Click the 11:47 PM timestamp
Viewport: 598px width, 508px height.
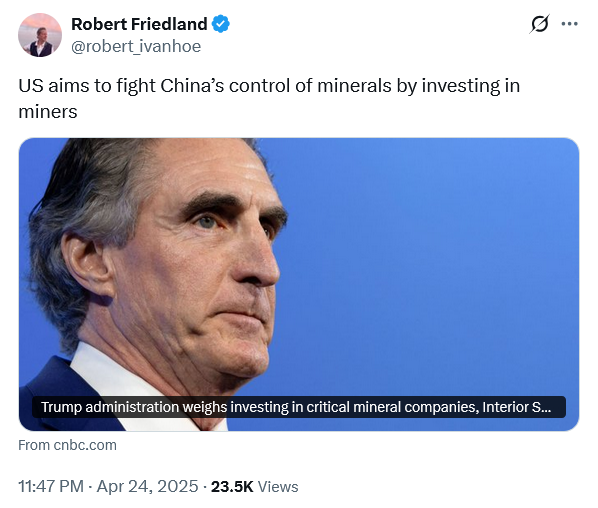pyautogui.click(x=51, y=486)
